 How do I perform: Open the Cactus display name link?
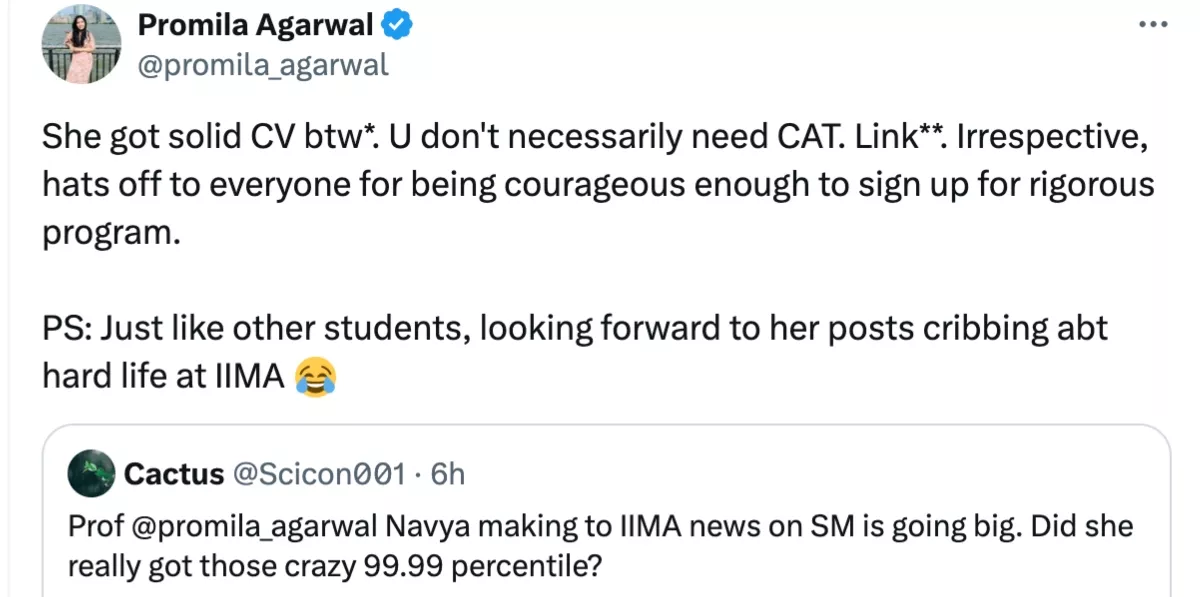click(173, 473)
